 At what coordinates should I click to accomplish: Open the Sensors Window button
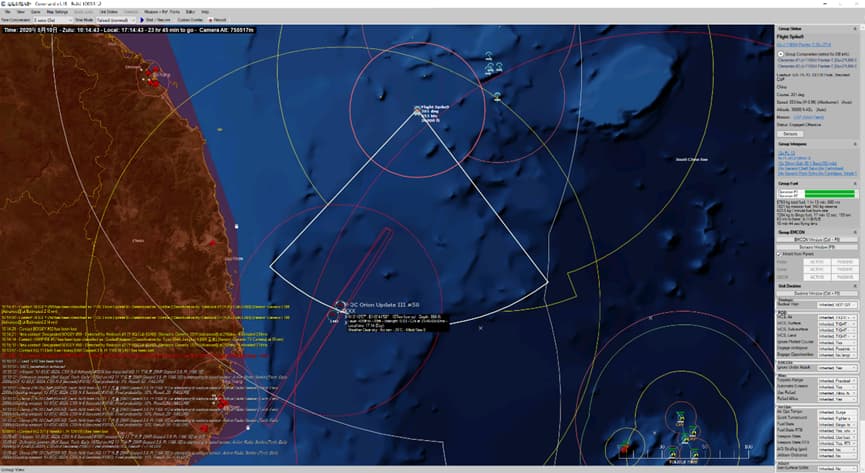point(816,247)
